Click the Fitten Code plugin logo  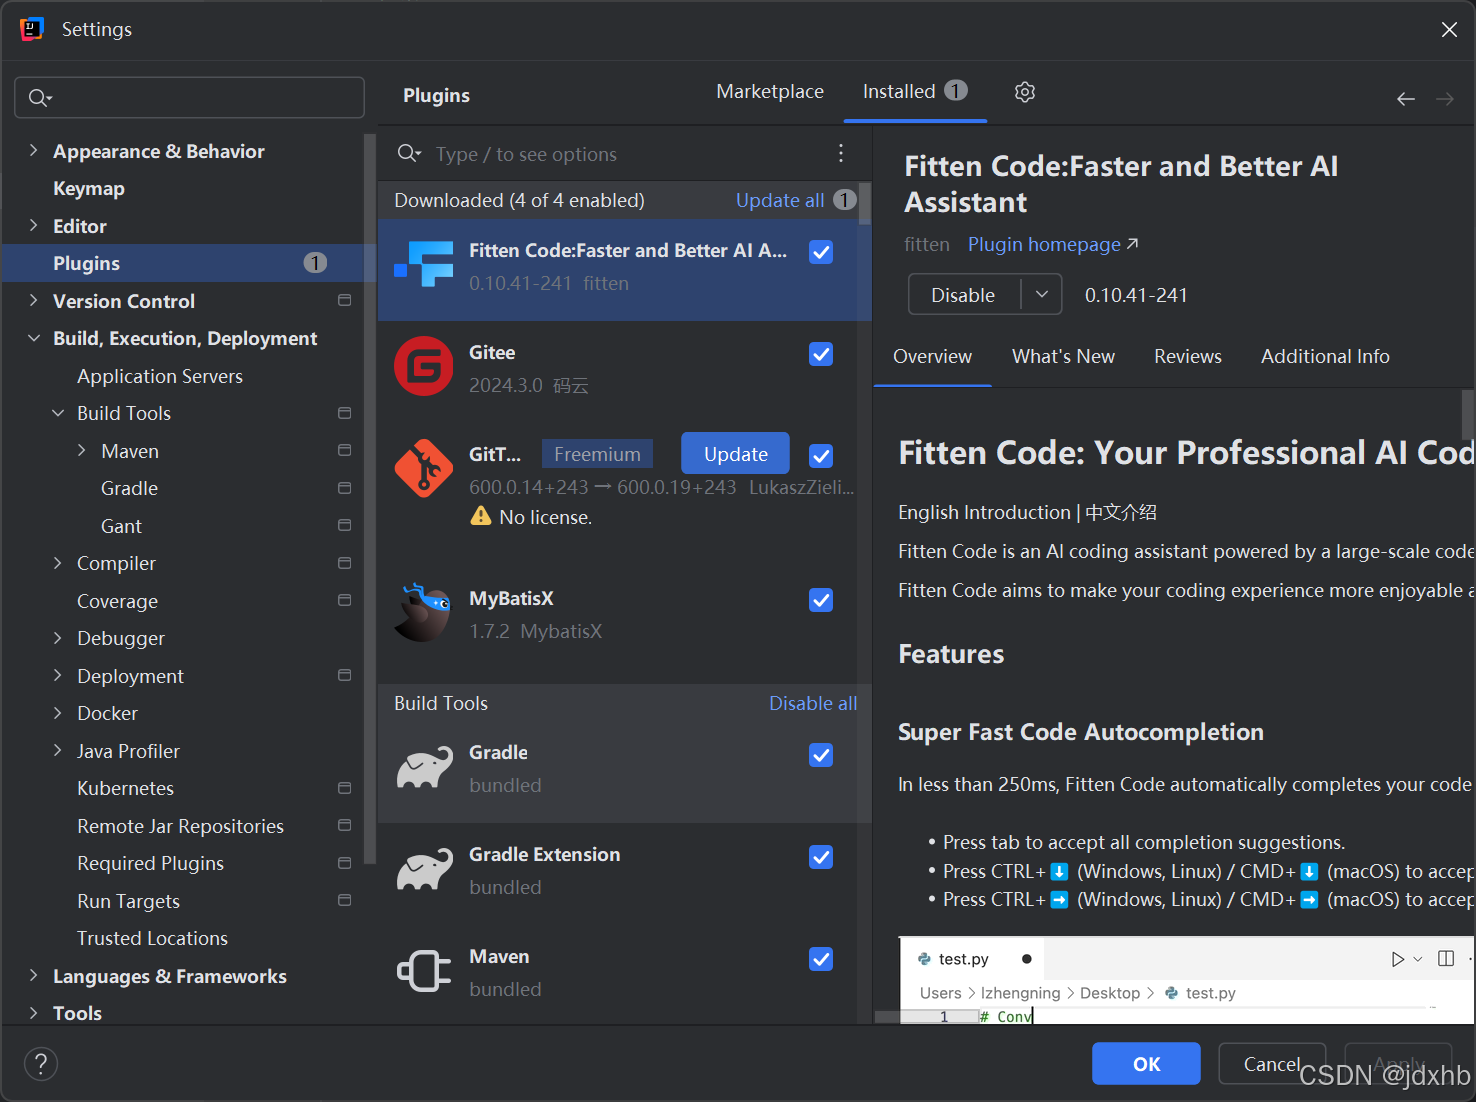(x=424, y=265)
